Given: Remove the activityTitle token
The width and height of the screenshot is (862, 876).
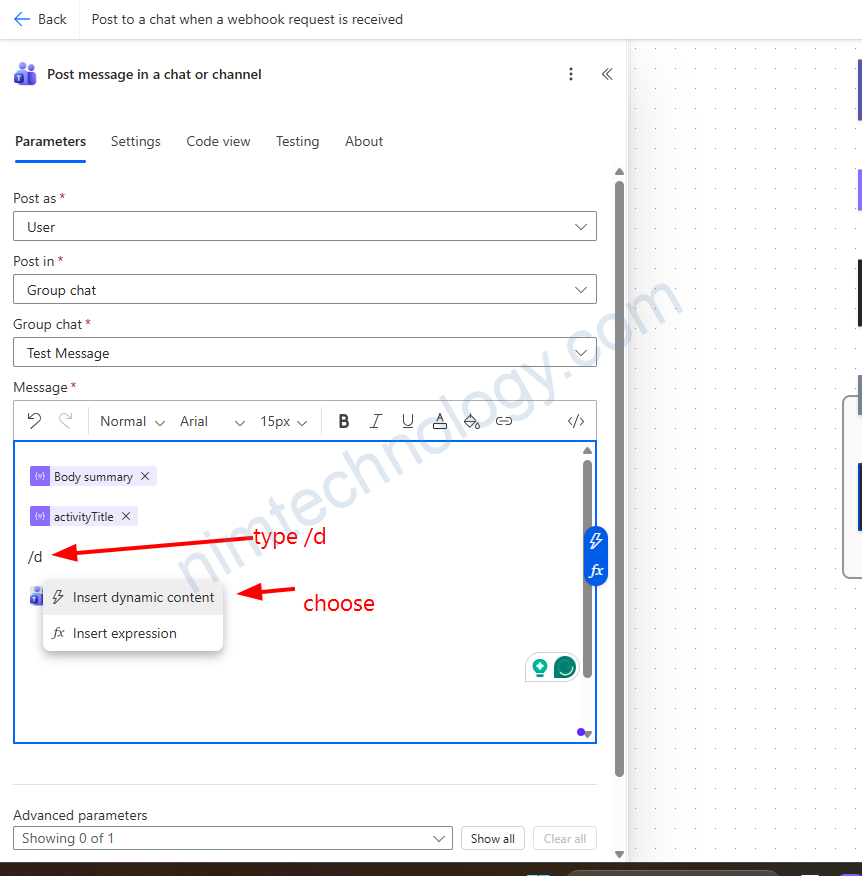Looking at the screenshot, I should pyautogui.click(x=126, y=517).
